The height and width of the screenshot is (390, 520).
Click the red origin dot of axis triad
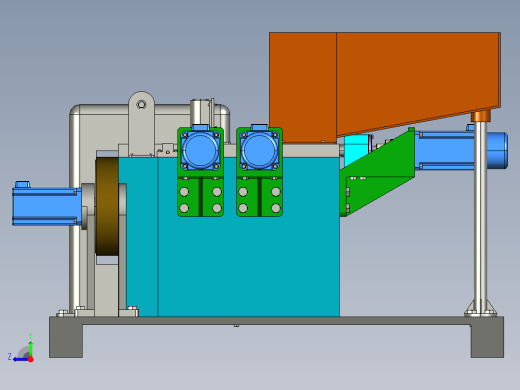point(31,359)
